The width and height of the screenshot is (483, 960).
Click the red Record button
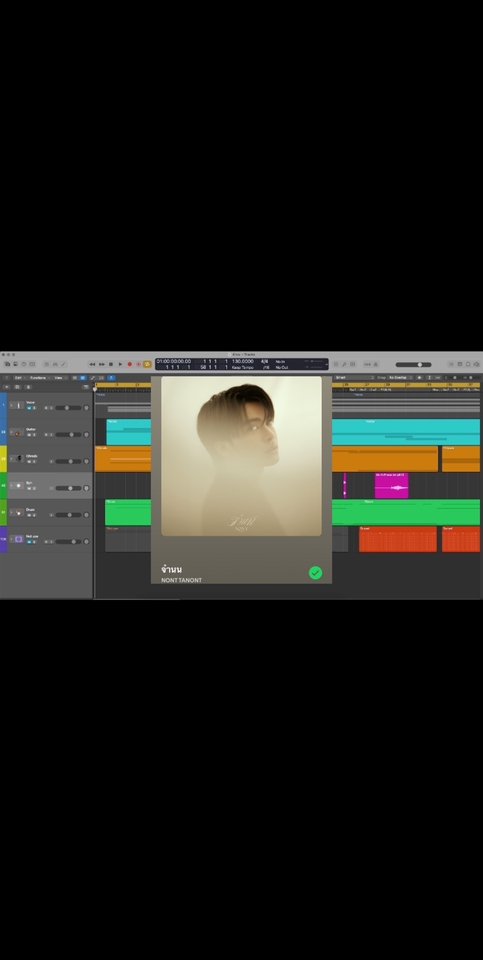tap(129, 364)
